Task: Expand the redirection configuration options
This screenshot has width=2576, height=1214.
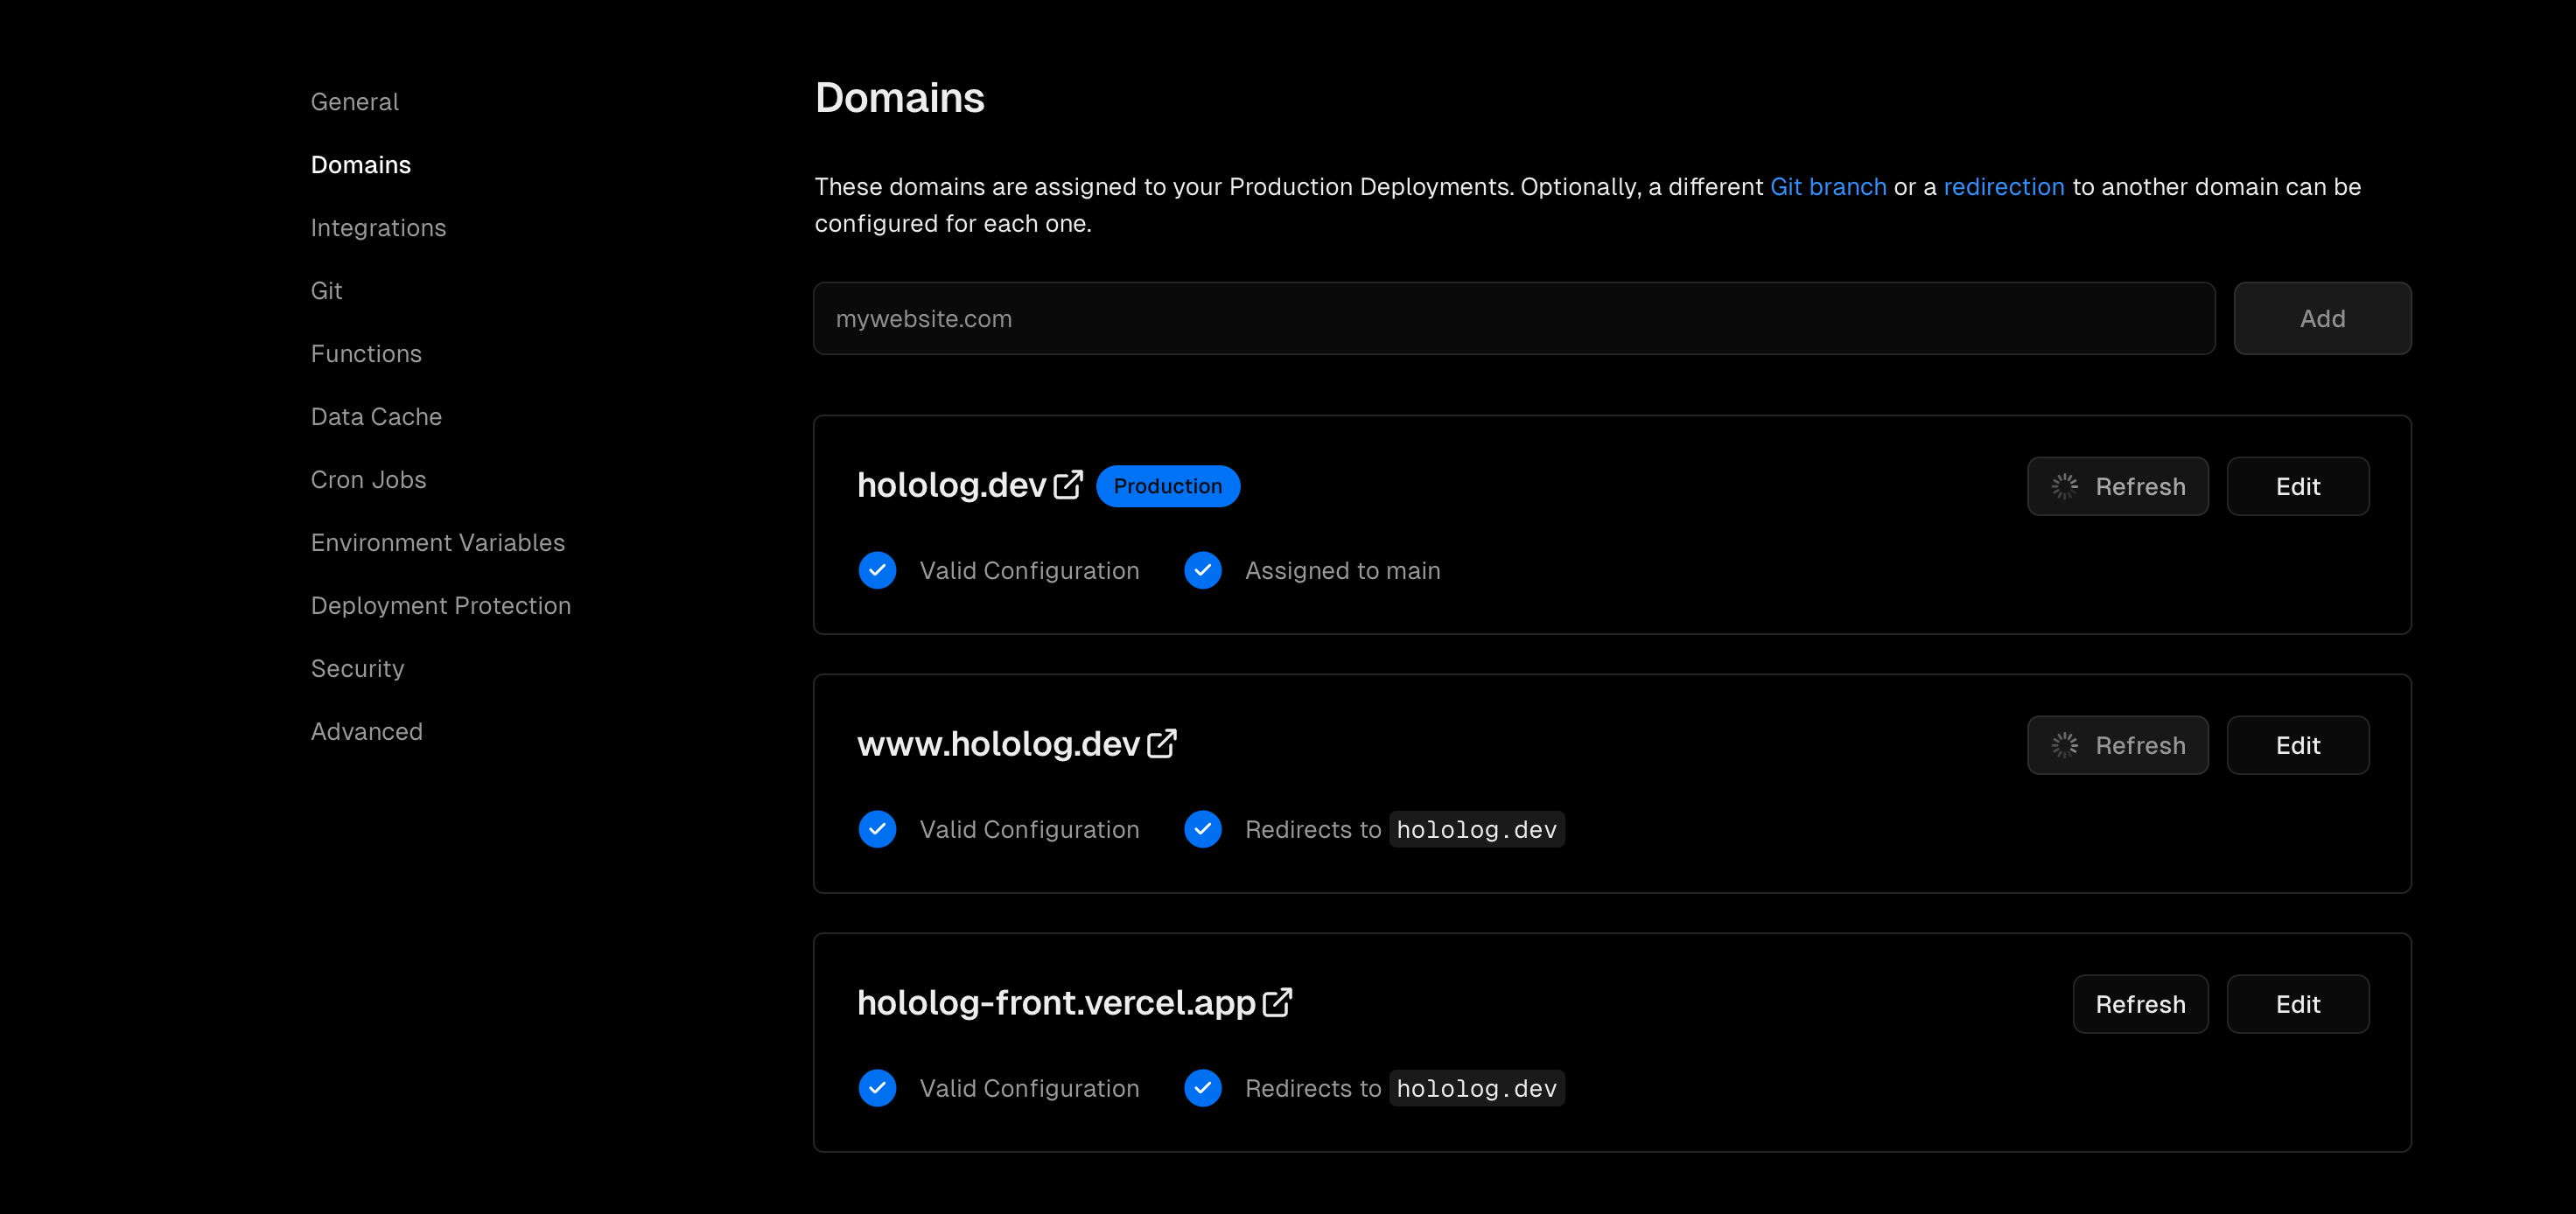Action: coord(2003,185)
